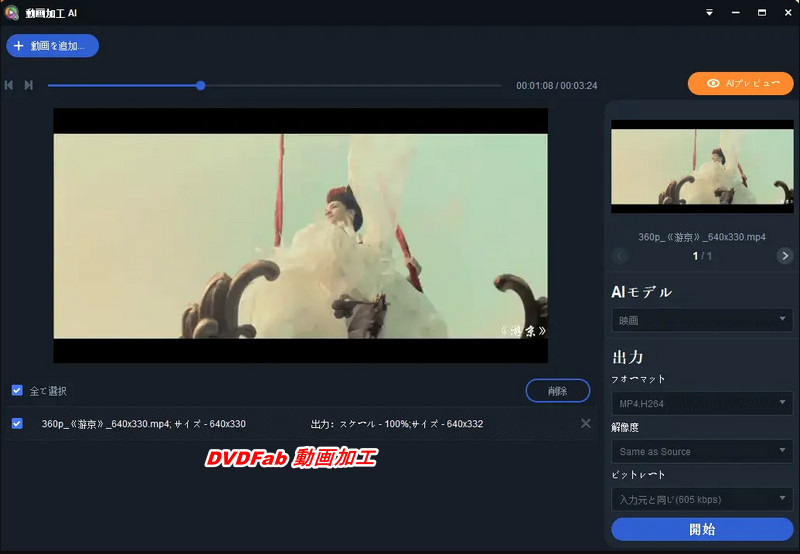Viewport: 800px width, 554px height.
Task: Click the main video preview area
Action: coord(301,235)
